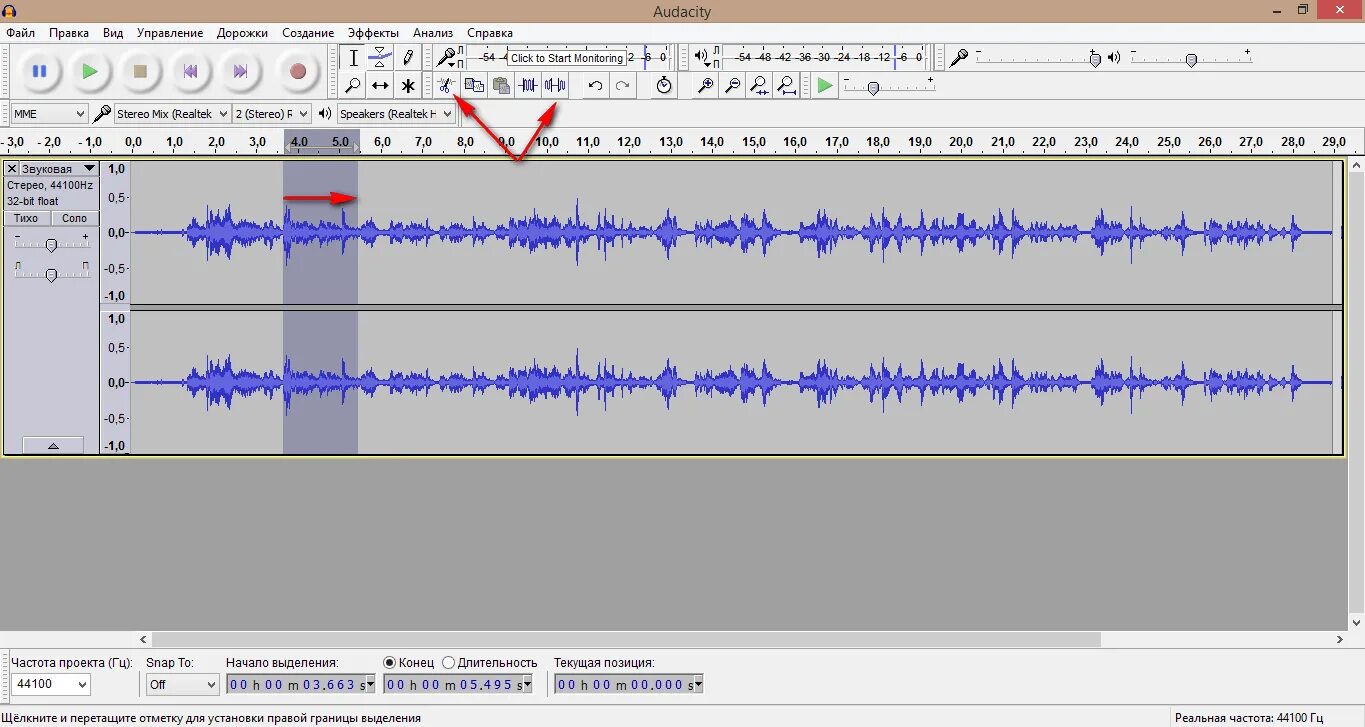
Task: Adjust the playback speed slider
Action: [873, 88]
